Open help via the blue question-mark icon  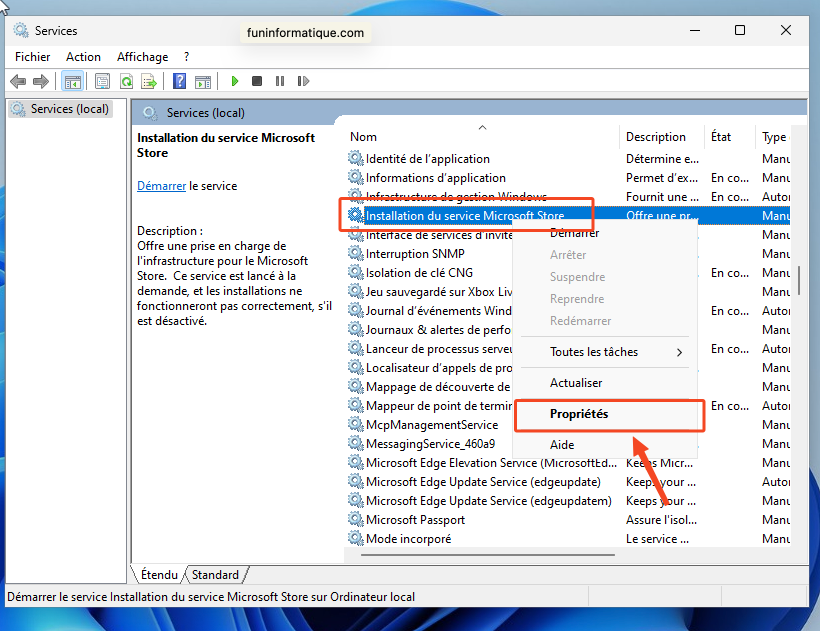click(179, 81)
